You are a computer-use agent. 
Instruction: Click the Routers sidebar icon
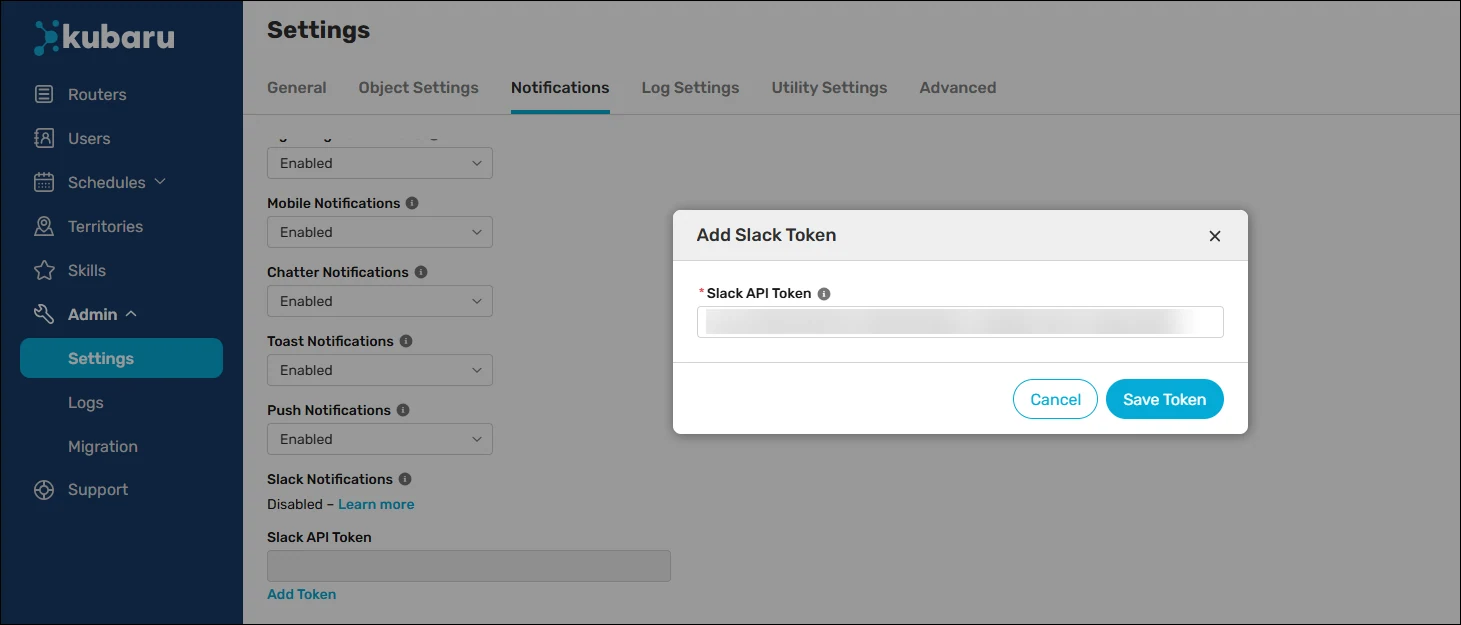(44, 94)
